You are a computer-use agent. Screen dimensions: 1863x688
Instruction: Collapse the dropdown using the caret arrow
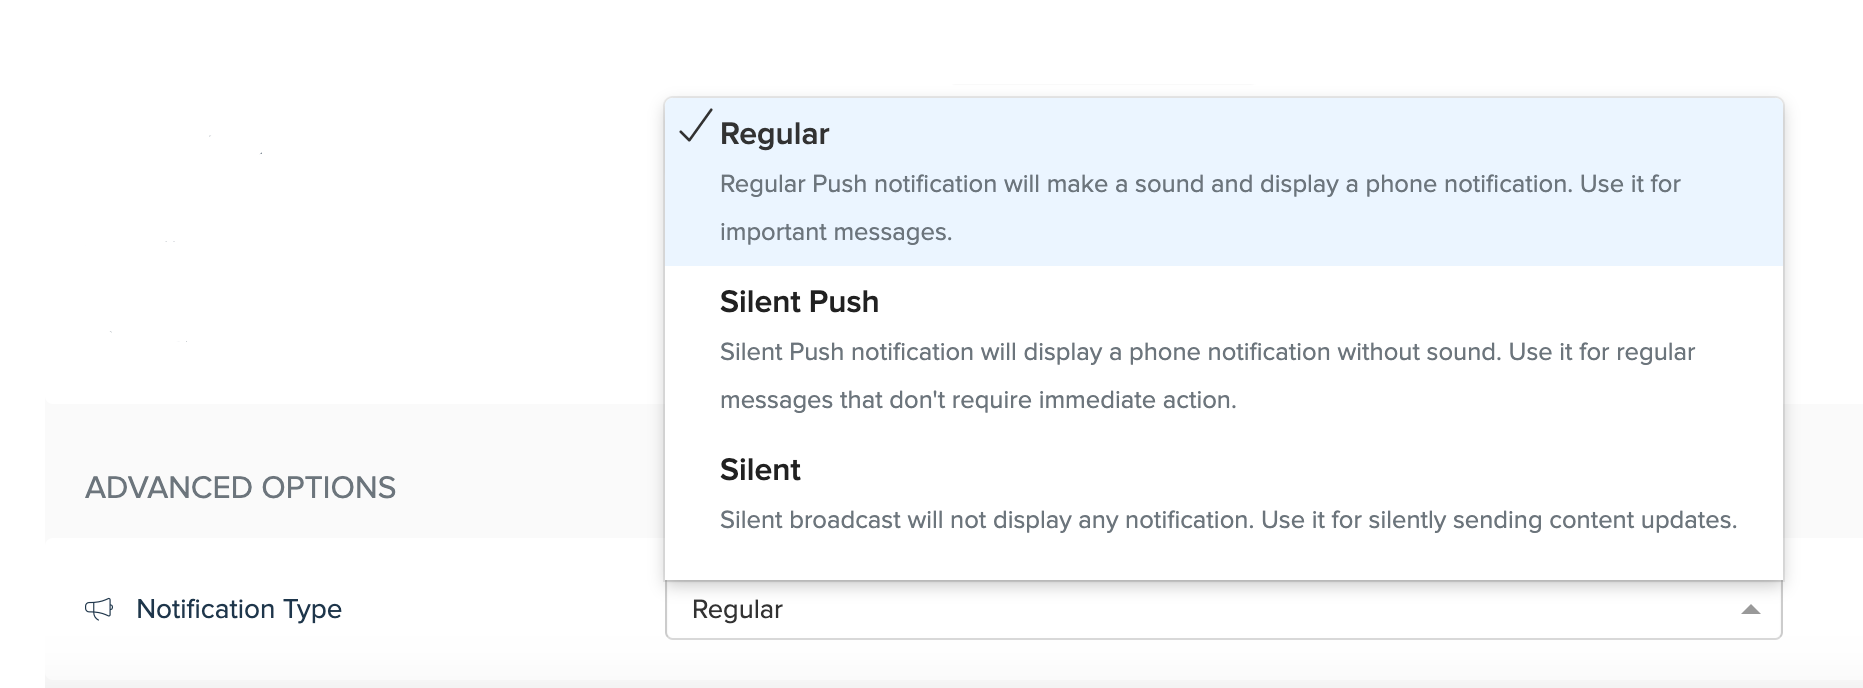pos(1750,610)
